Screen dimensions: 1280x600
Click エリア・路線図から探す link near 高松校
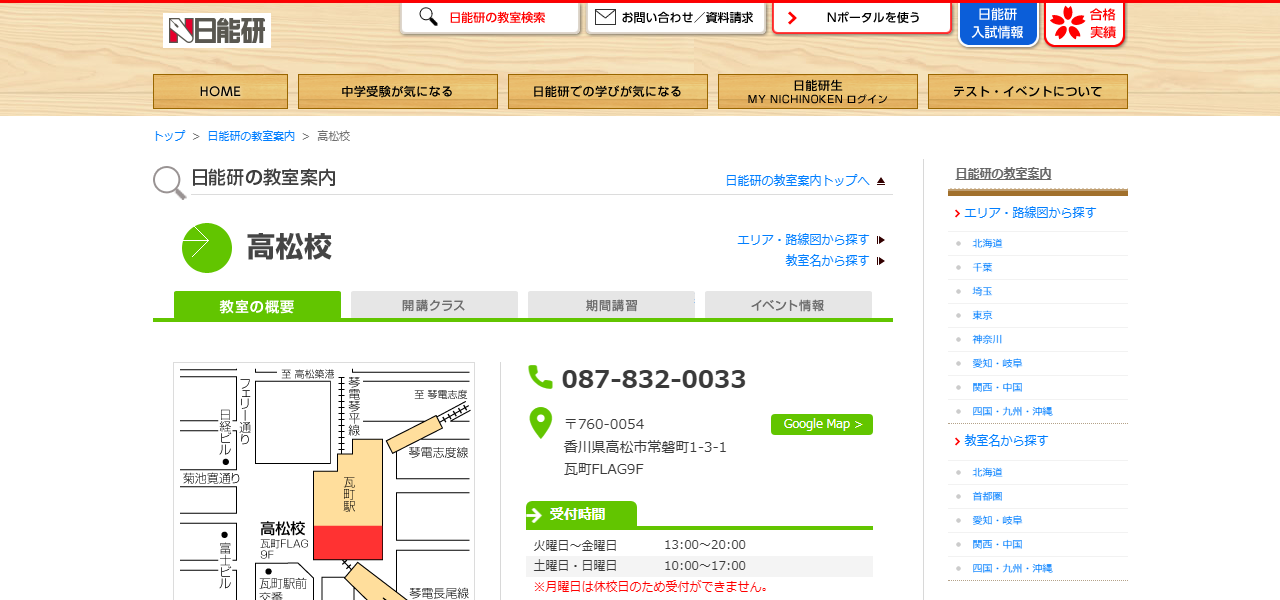pyautogui.click(x=803, y=240)
